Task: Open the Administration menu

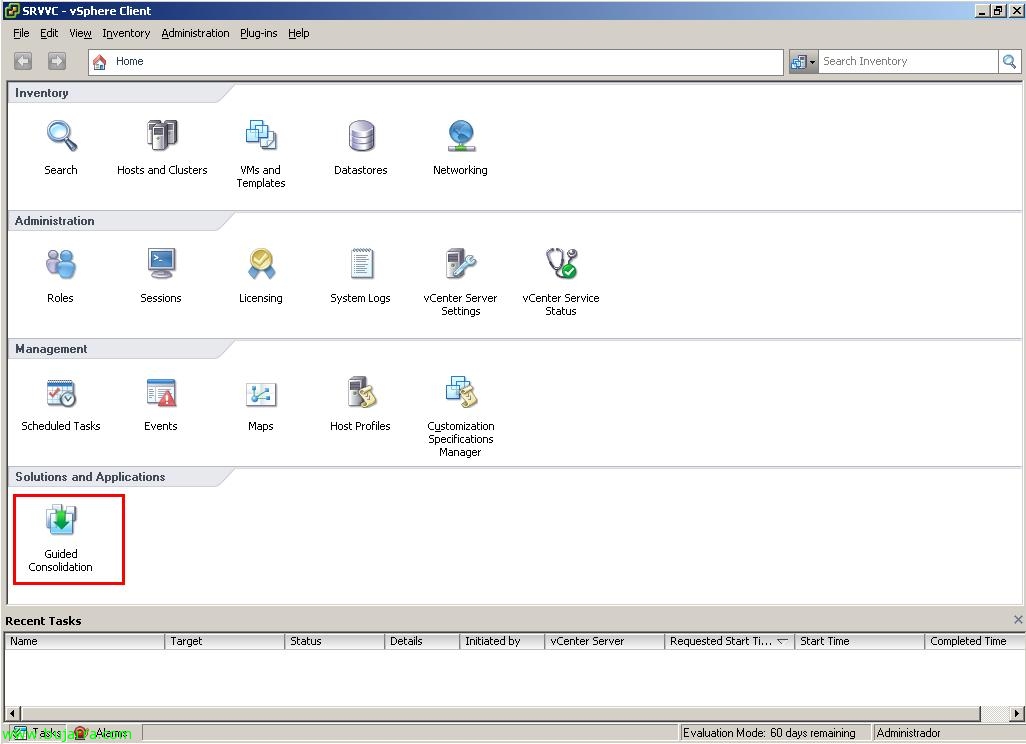Action: coord(195,33)
